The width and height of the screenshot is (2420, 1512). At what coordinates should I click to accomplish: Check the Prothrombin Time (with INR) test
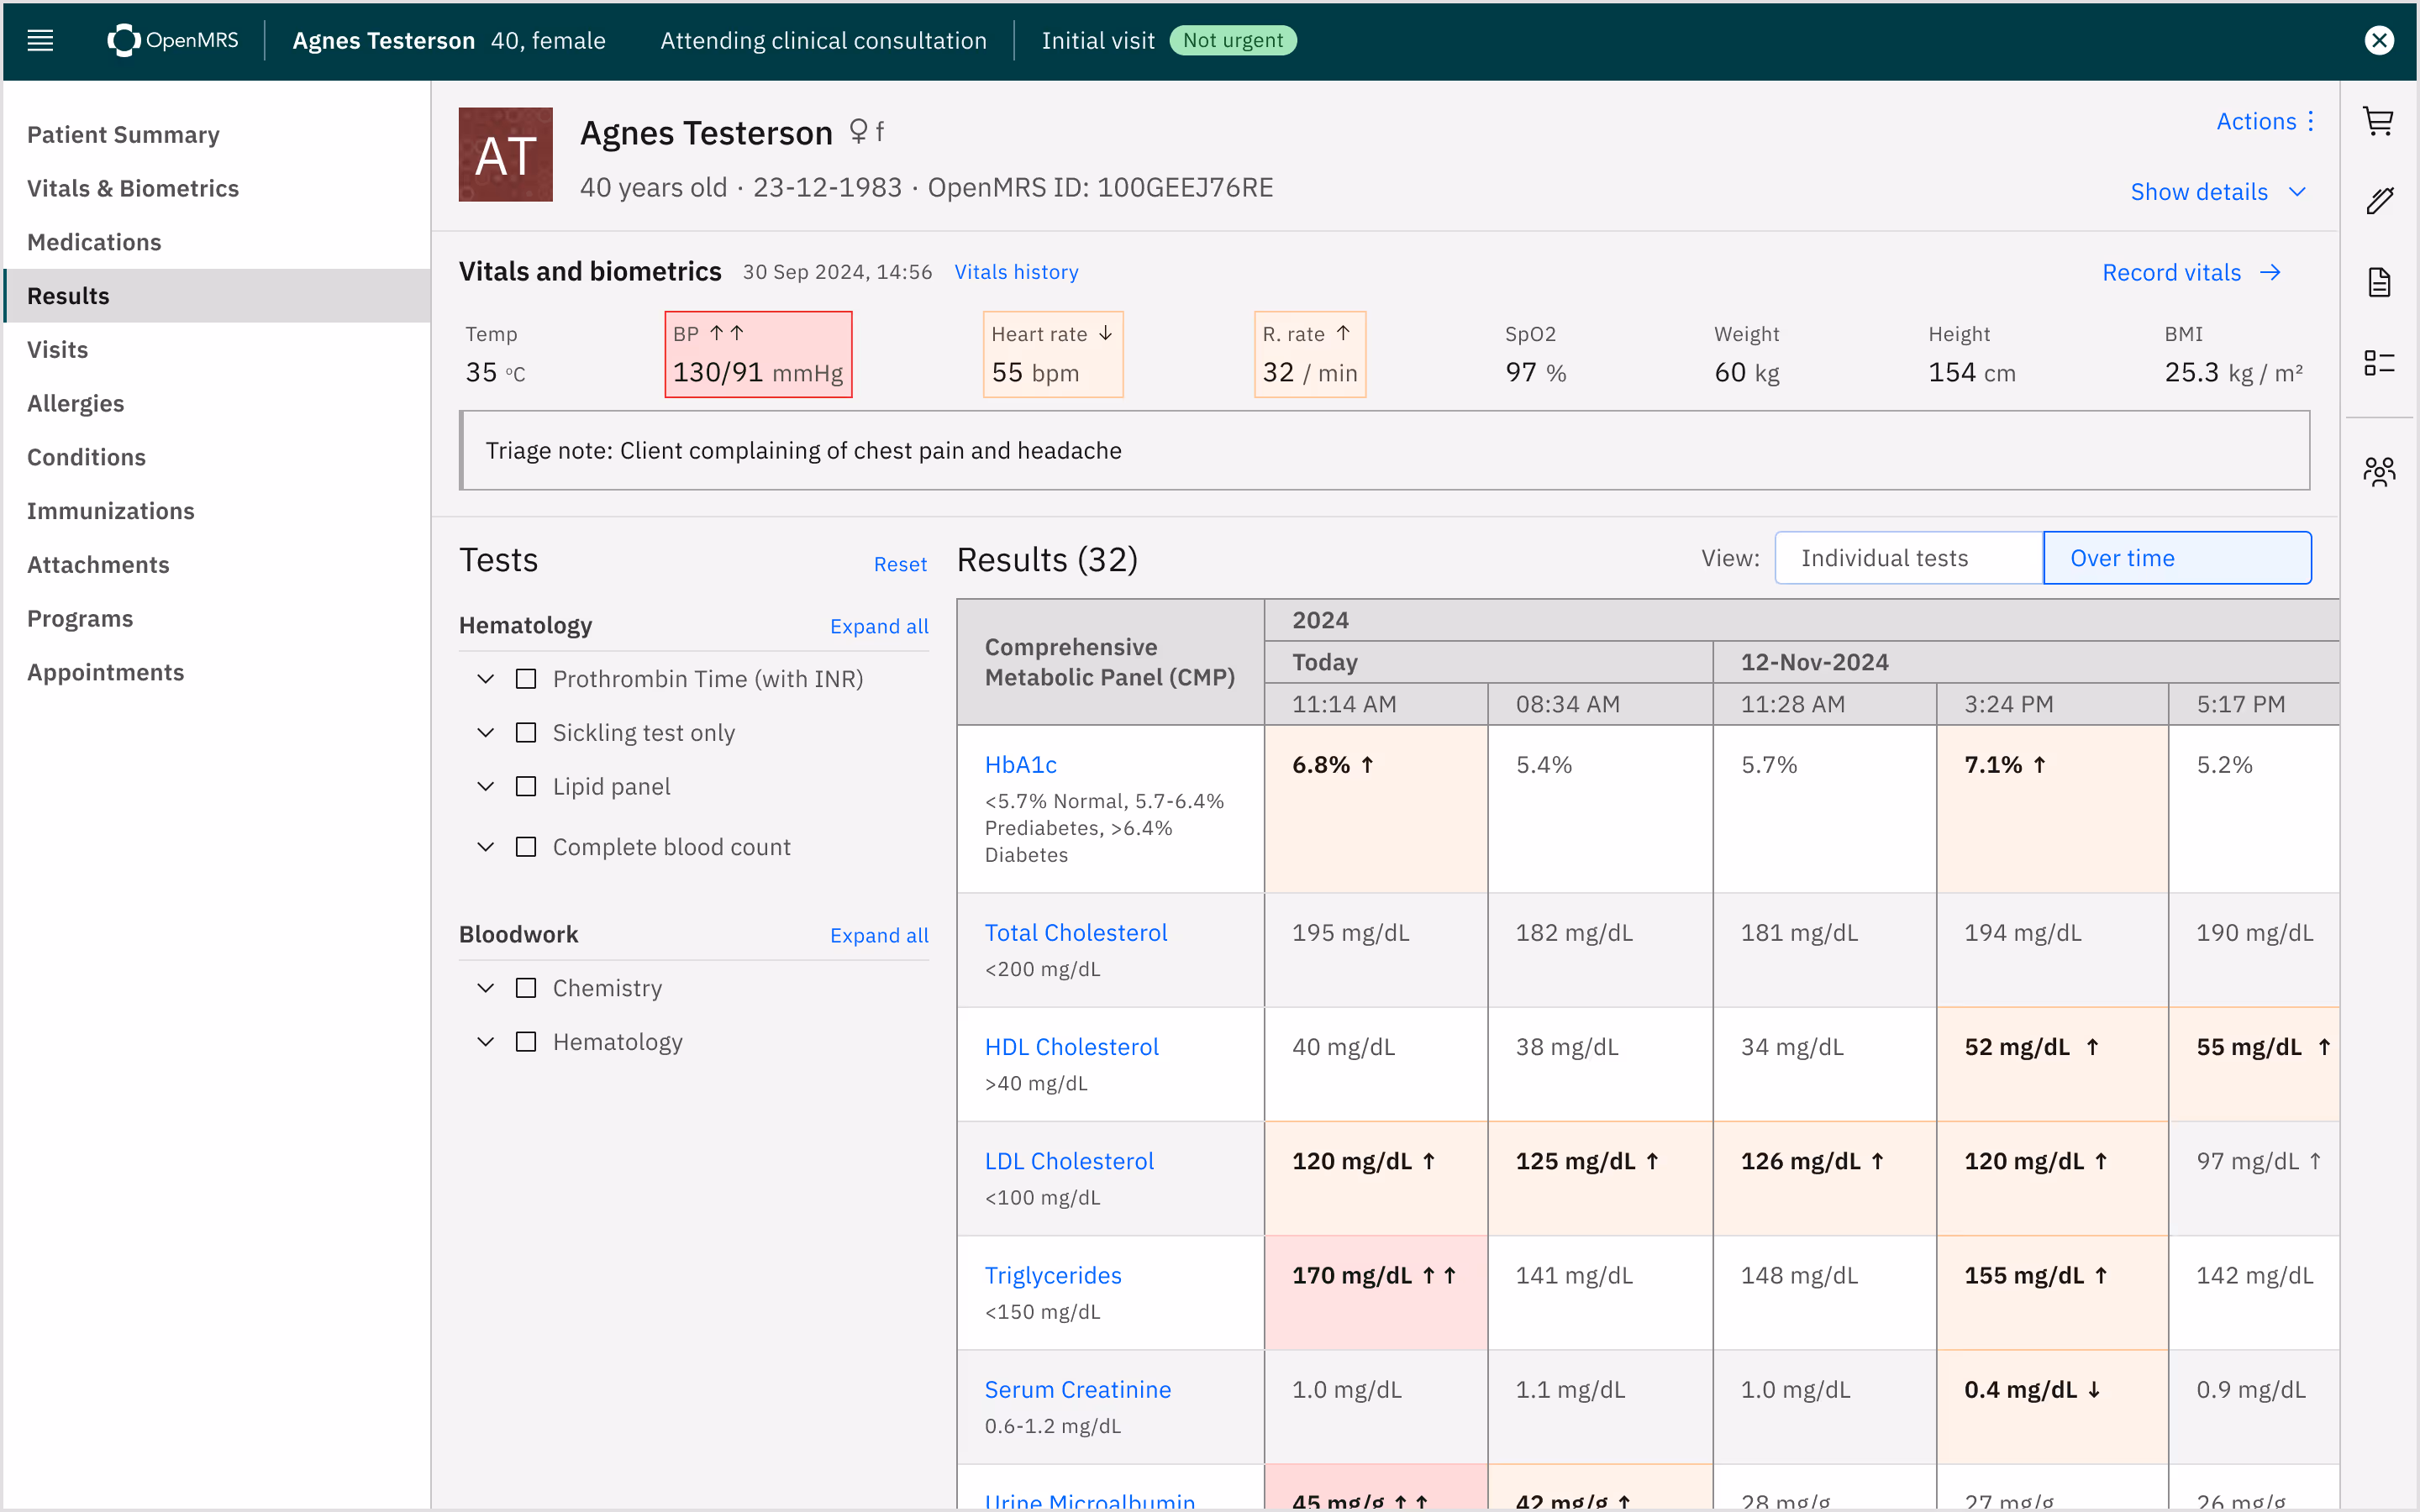pyautogui.click(x=526, y=678)
